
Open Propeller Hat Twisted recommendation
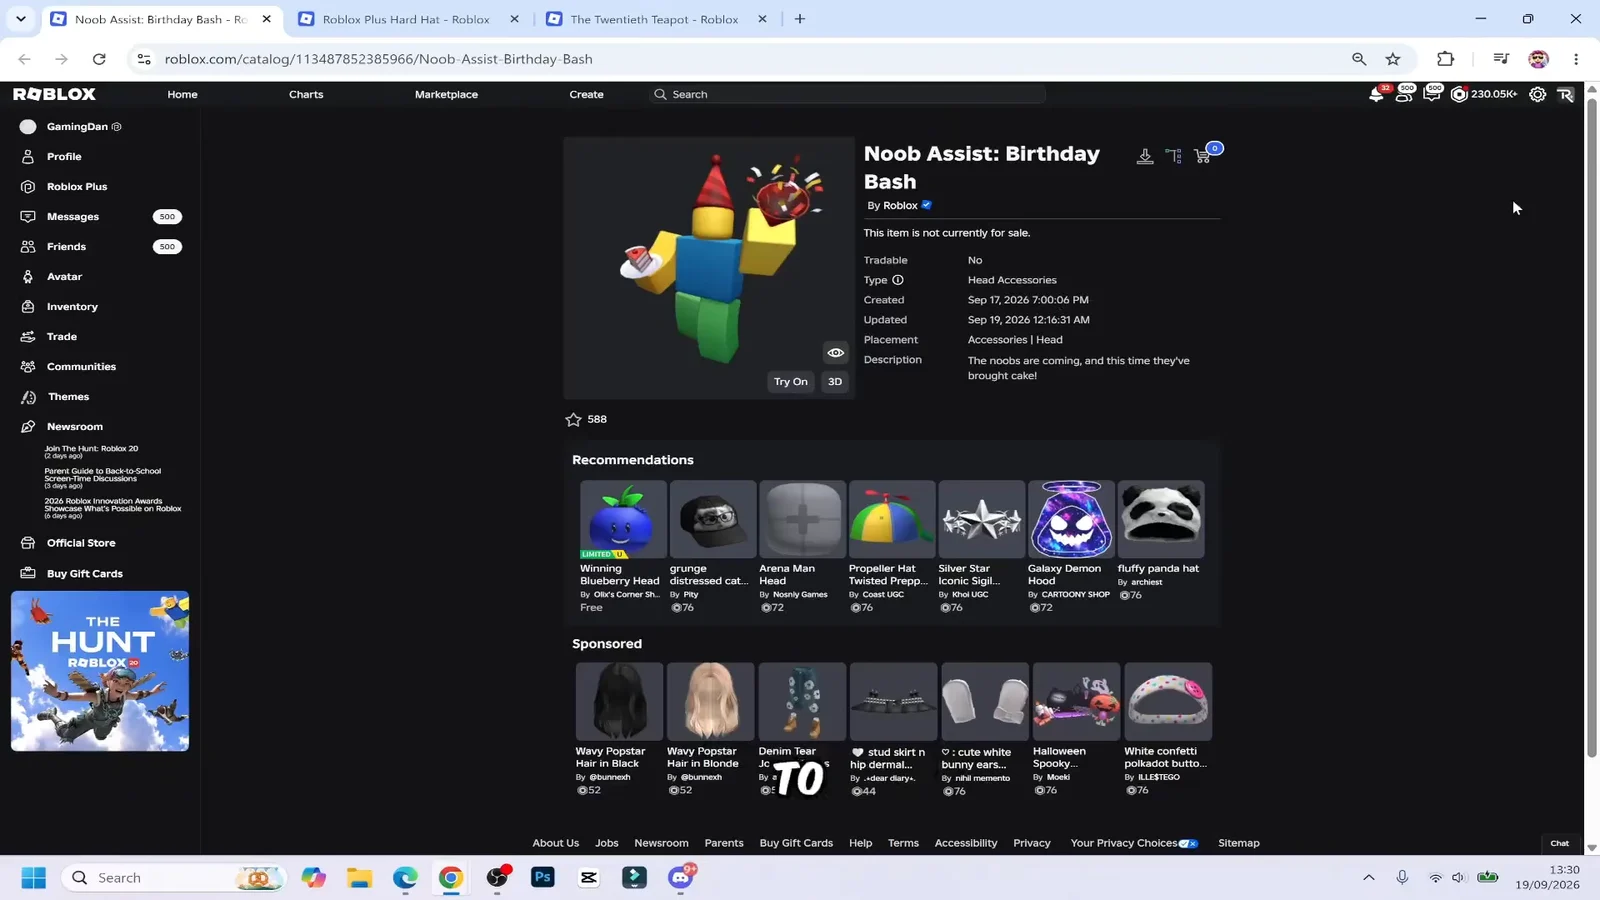[891, 546]
